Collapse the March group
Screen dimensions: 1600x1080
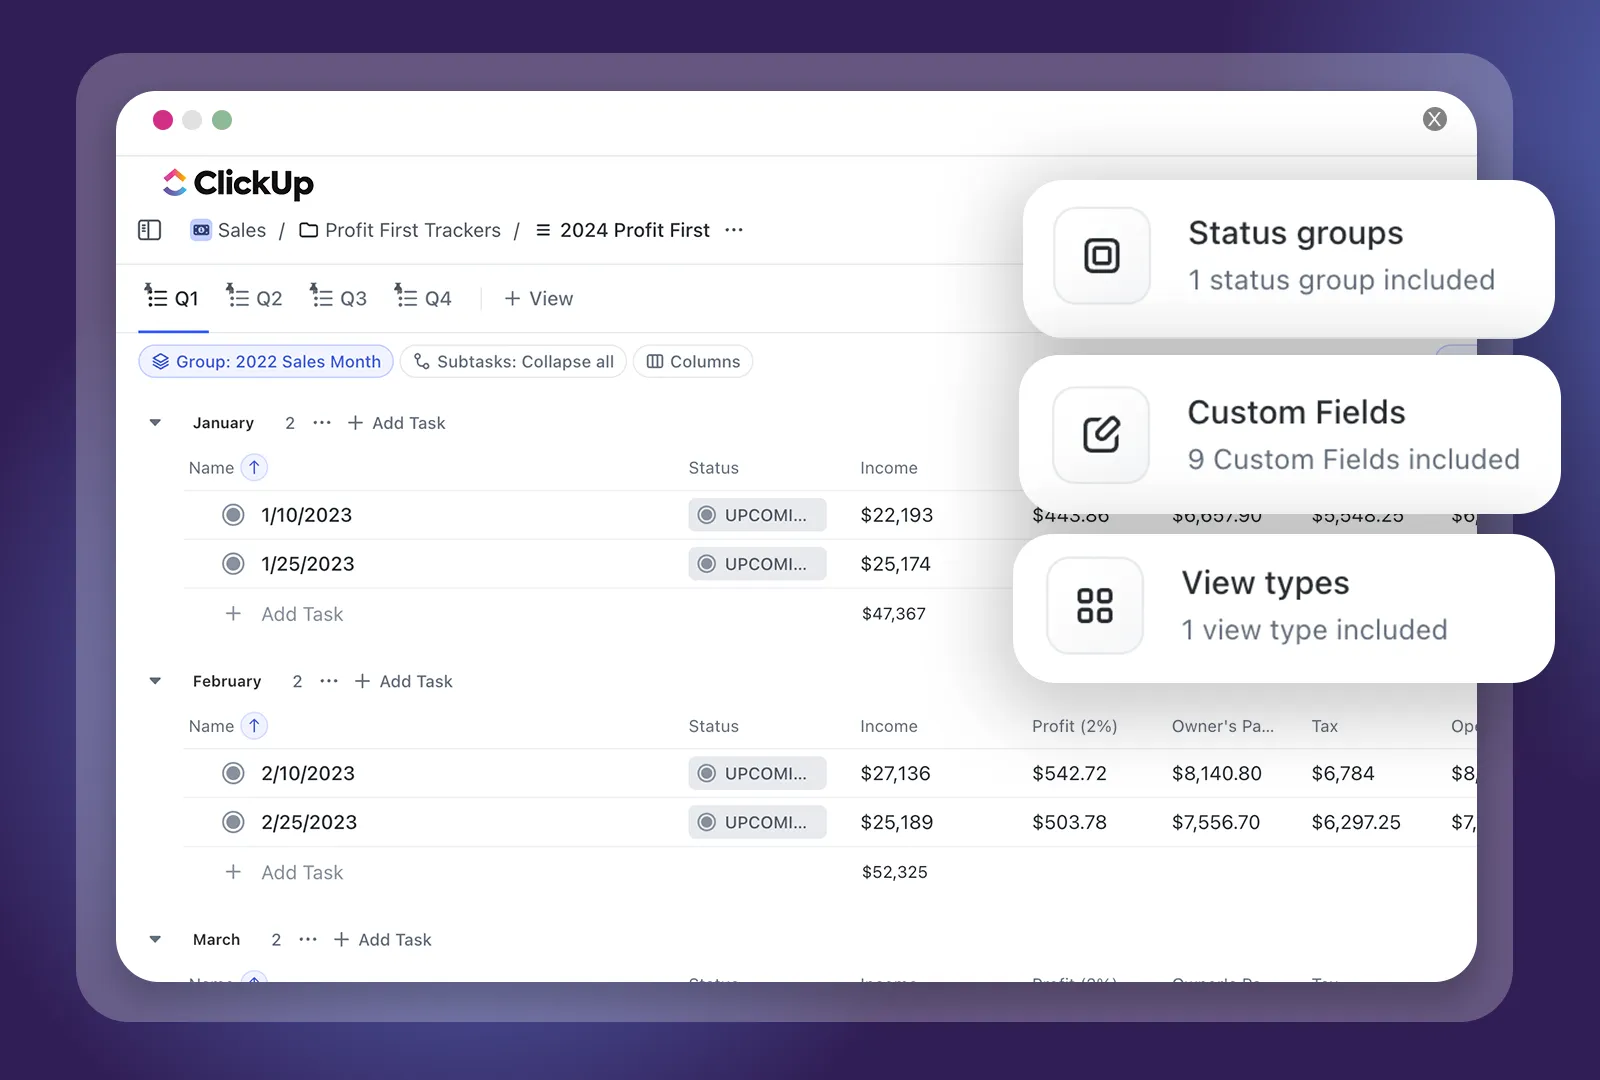(155, 939)
